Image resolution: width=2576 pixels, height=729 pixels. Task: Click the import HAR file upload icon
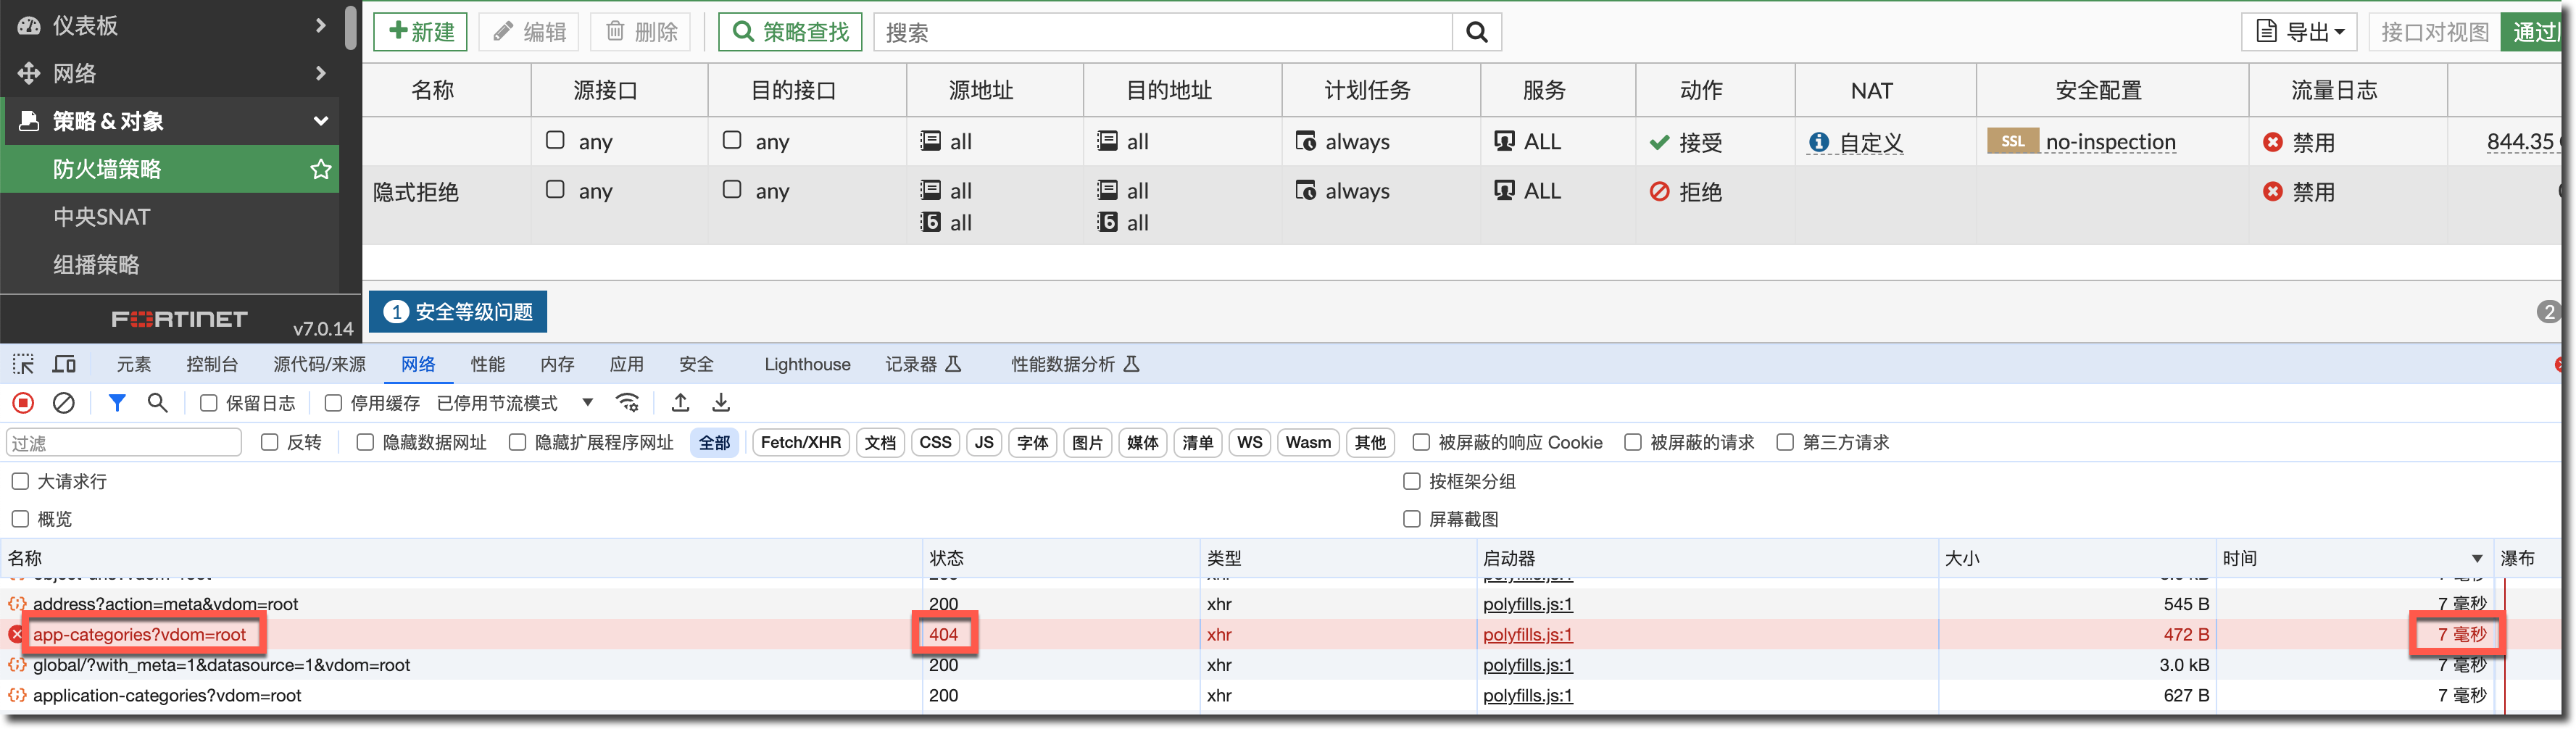pyautogui.click(x=680, y=403)
